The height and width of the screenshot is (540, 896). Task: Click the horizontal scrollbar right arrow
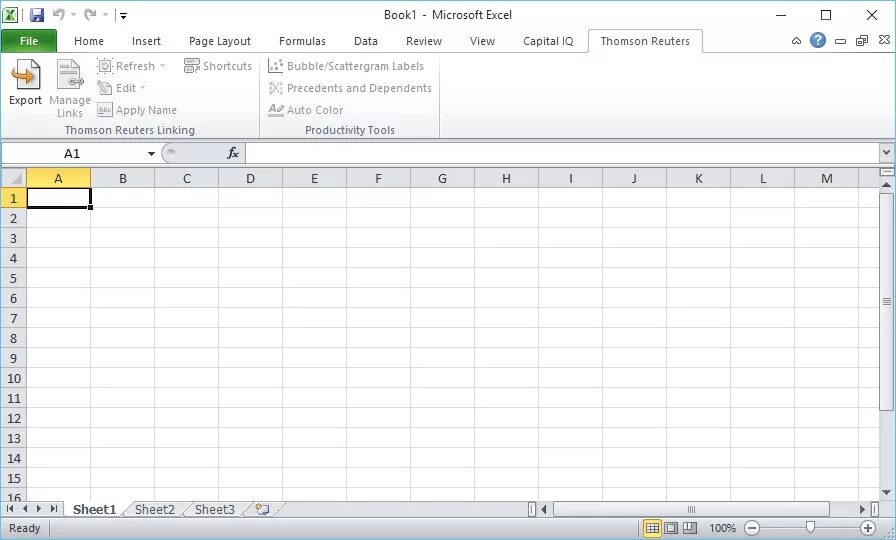[863, 509]
